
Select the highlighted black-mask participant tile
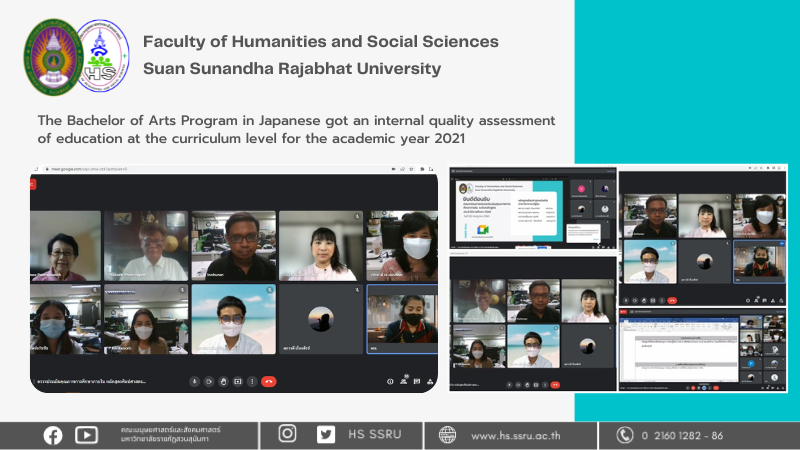[x=402, y=320]
